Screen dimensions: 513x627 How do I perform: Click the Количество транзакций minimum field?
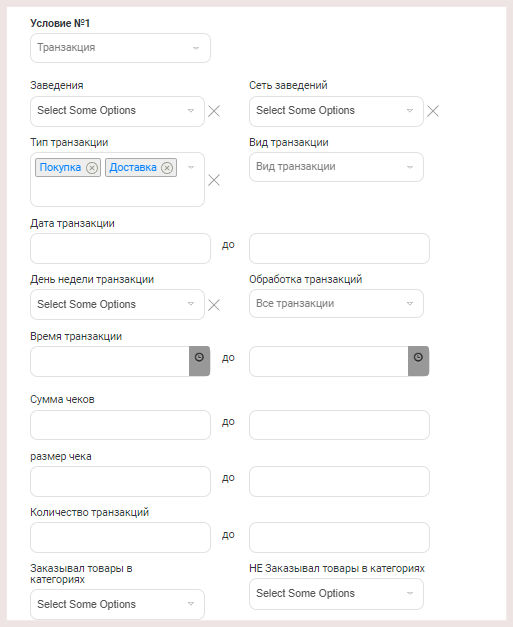120,537
